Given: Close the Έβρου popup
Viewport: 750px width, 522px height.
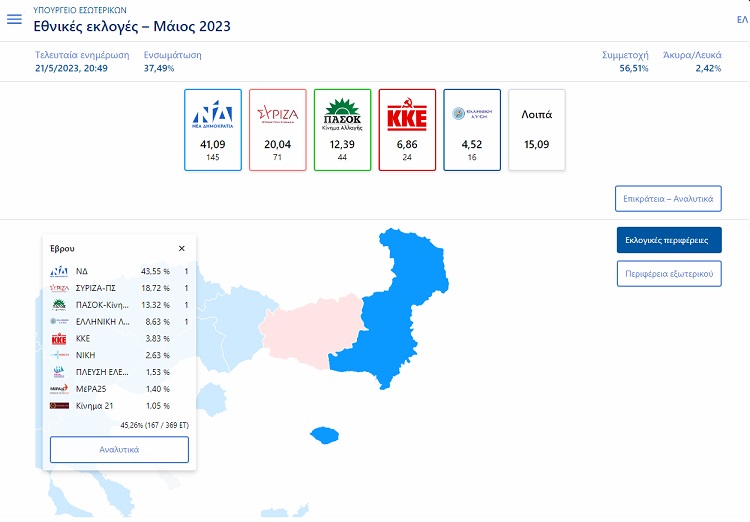Looking at the screenshot, I should click(182, 248).
